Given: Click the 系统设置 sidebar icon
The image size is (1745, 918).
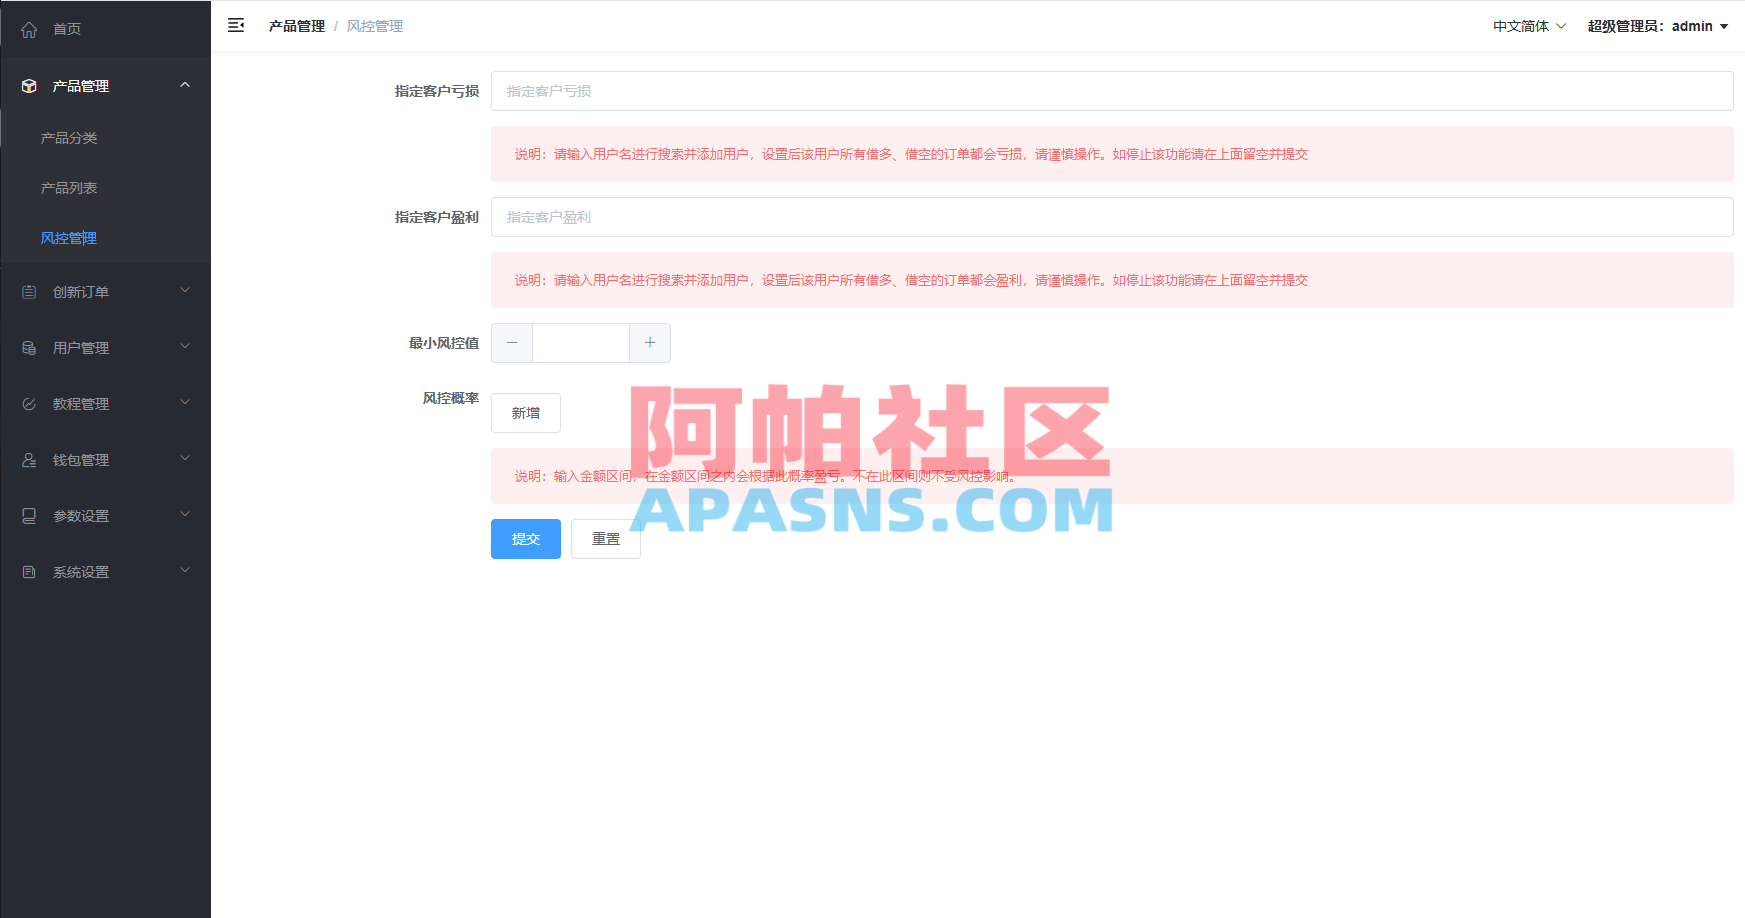Looking at the screenshot, I should [29, 572].
